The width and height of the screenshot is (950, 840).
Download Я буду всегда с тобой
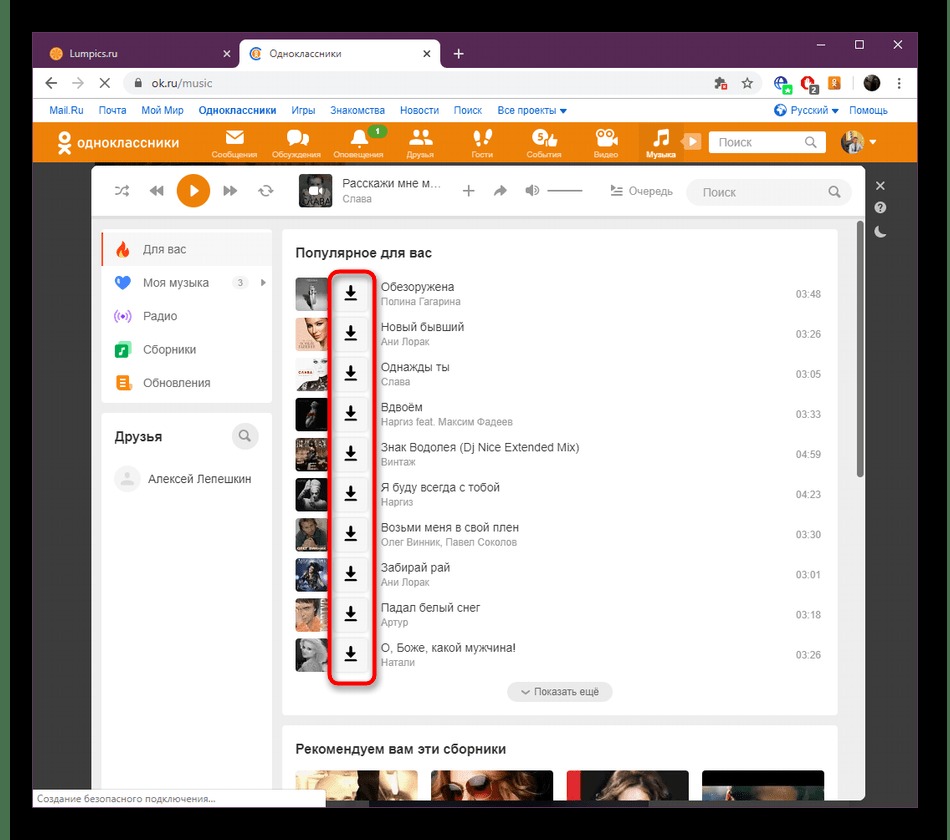[350, 494]
